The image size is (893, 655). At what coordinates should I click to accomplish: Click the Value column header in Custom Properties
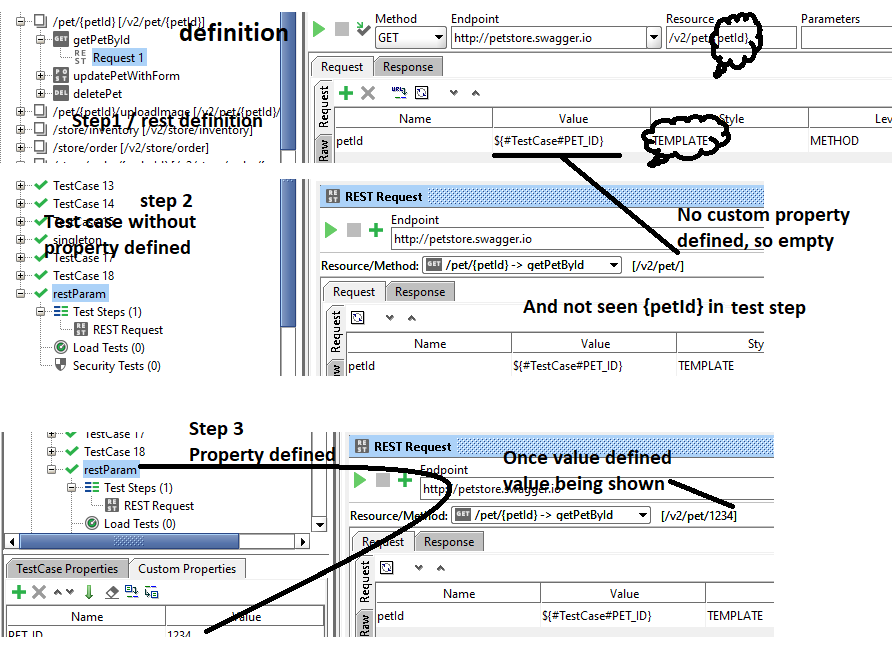(x=245, y=617)
